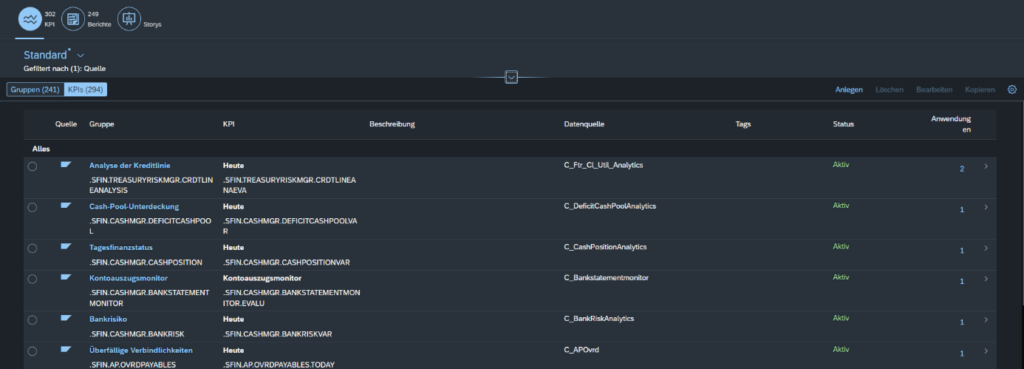Expand the collapsed header filter bar

pos(511,78)
